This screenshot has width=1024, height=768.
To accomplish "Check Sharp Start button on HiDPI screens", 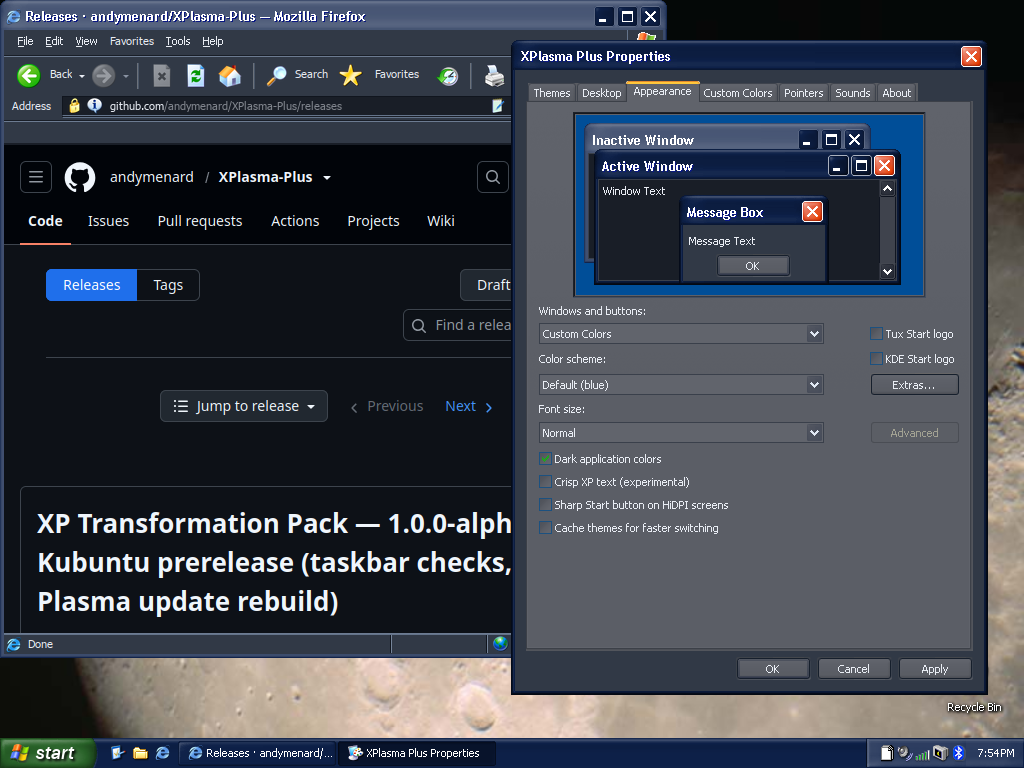I will (545, 504).
